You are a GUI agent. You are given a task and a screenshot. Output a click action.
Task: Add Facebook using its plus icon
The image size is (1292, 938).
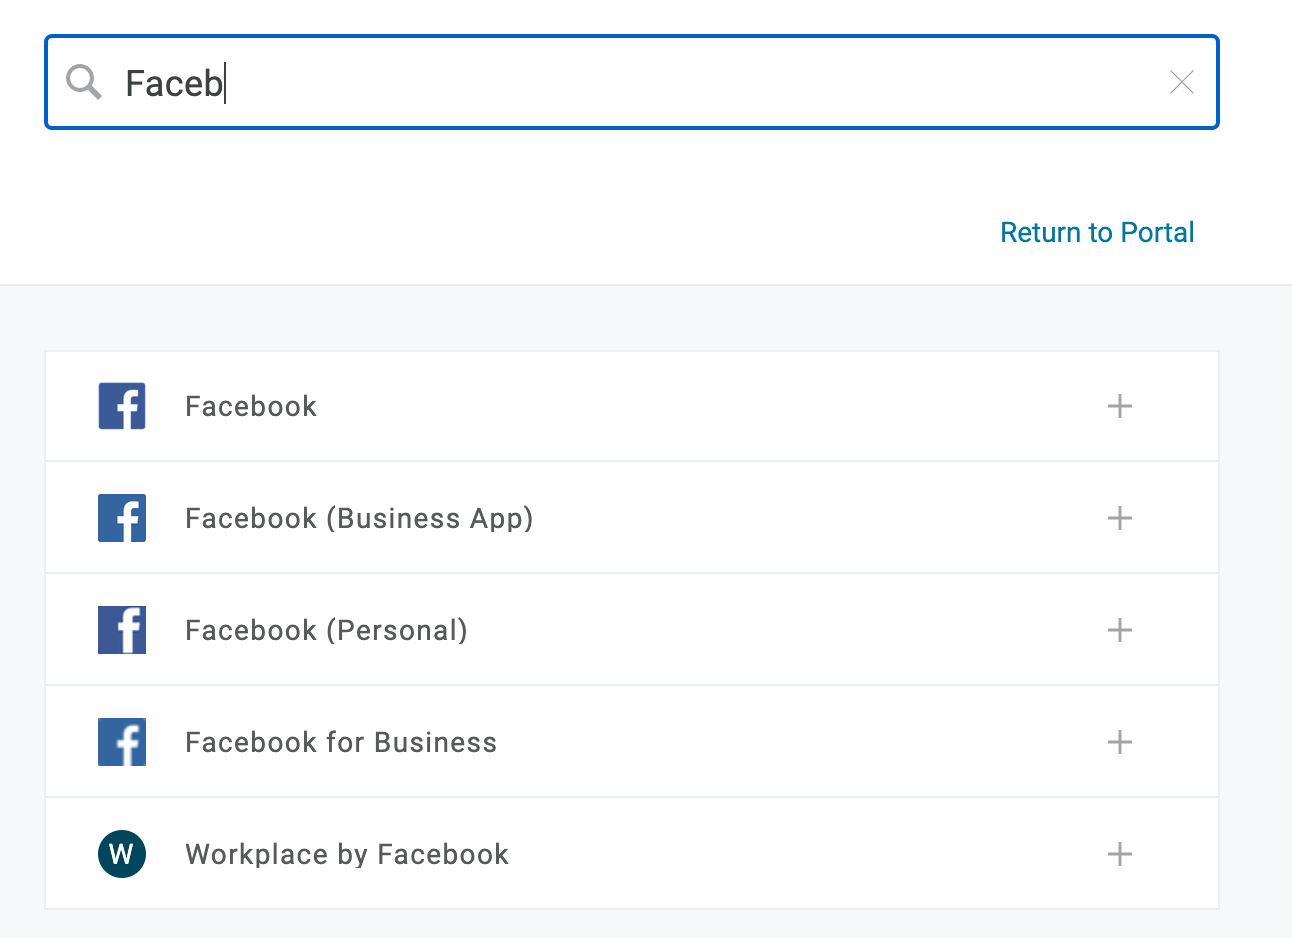(x=1120, y=406)
